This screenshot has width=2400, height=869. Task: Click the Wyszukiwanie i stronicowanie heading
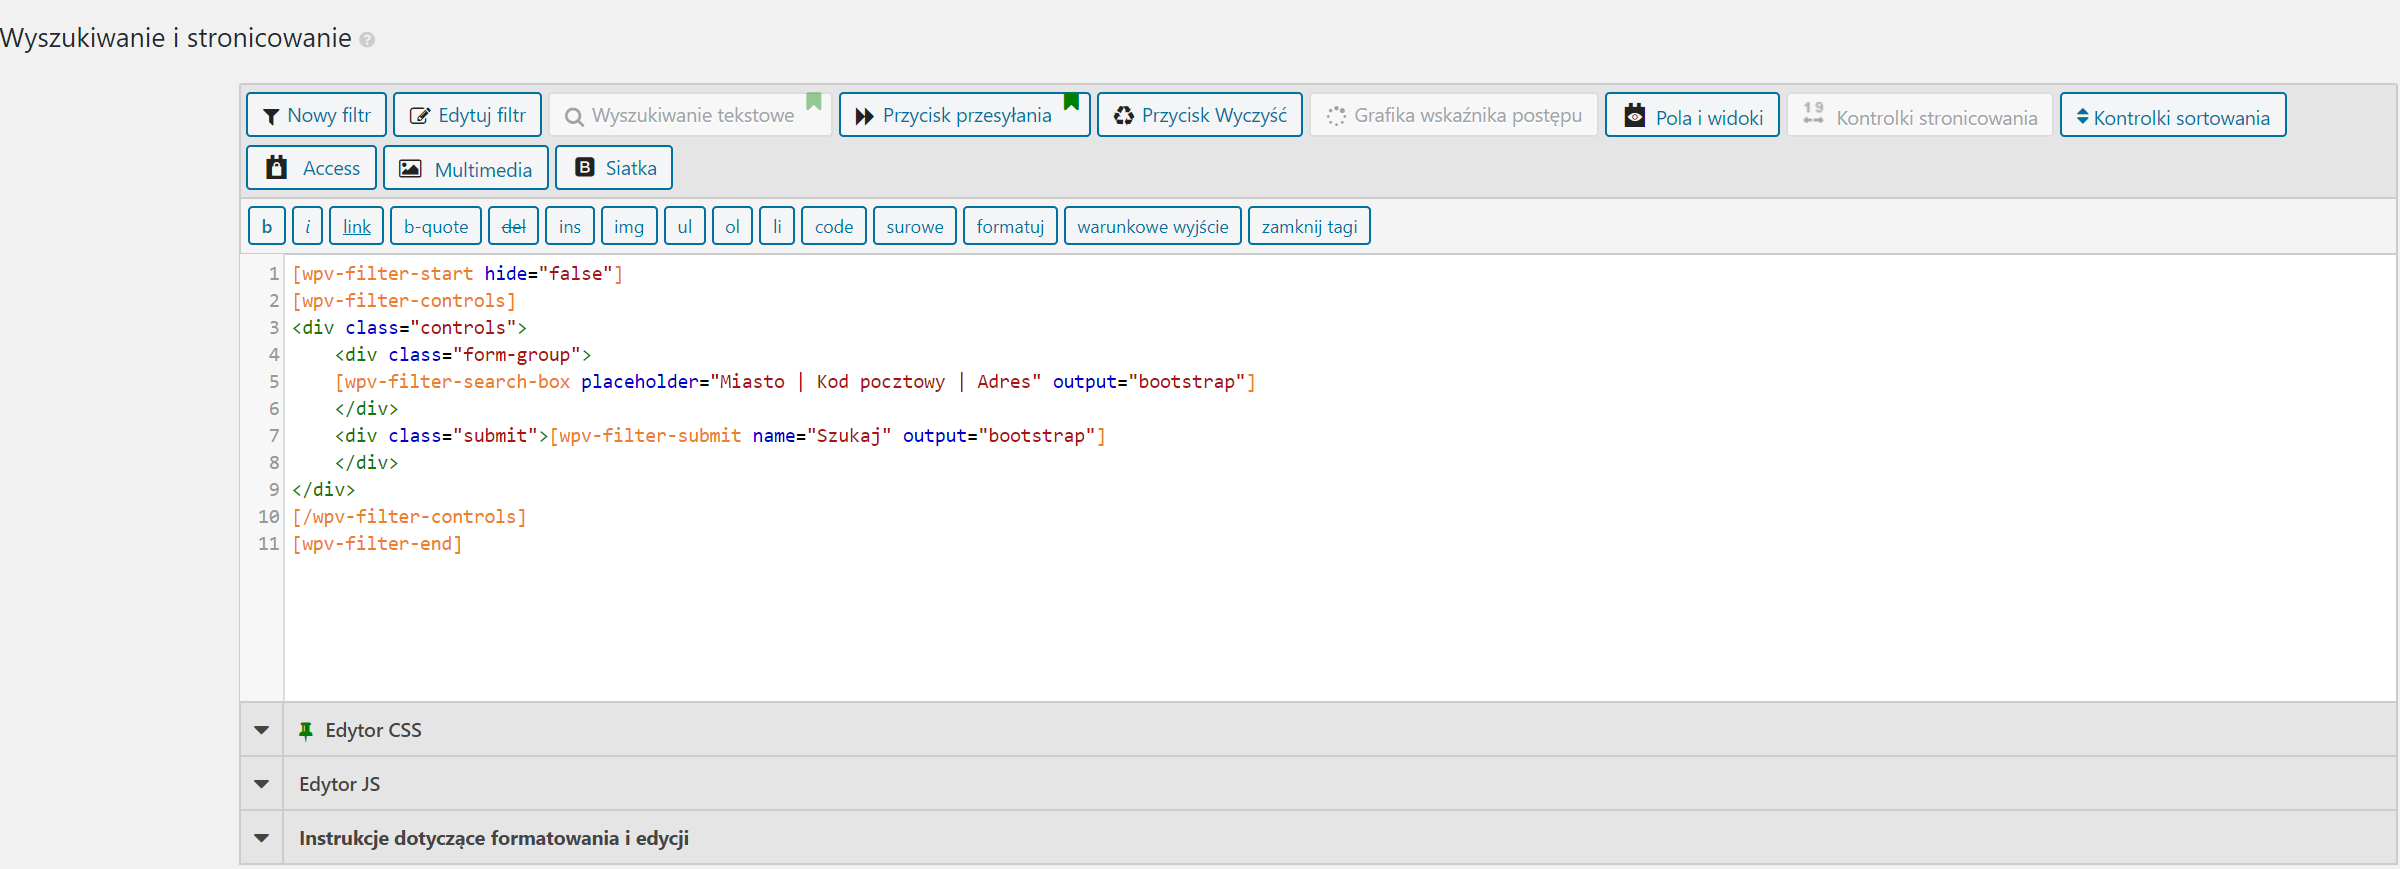click(176, 38)
